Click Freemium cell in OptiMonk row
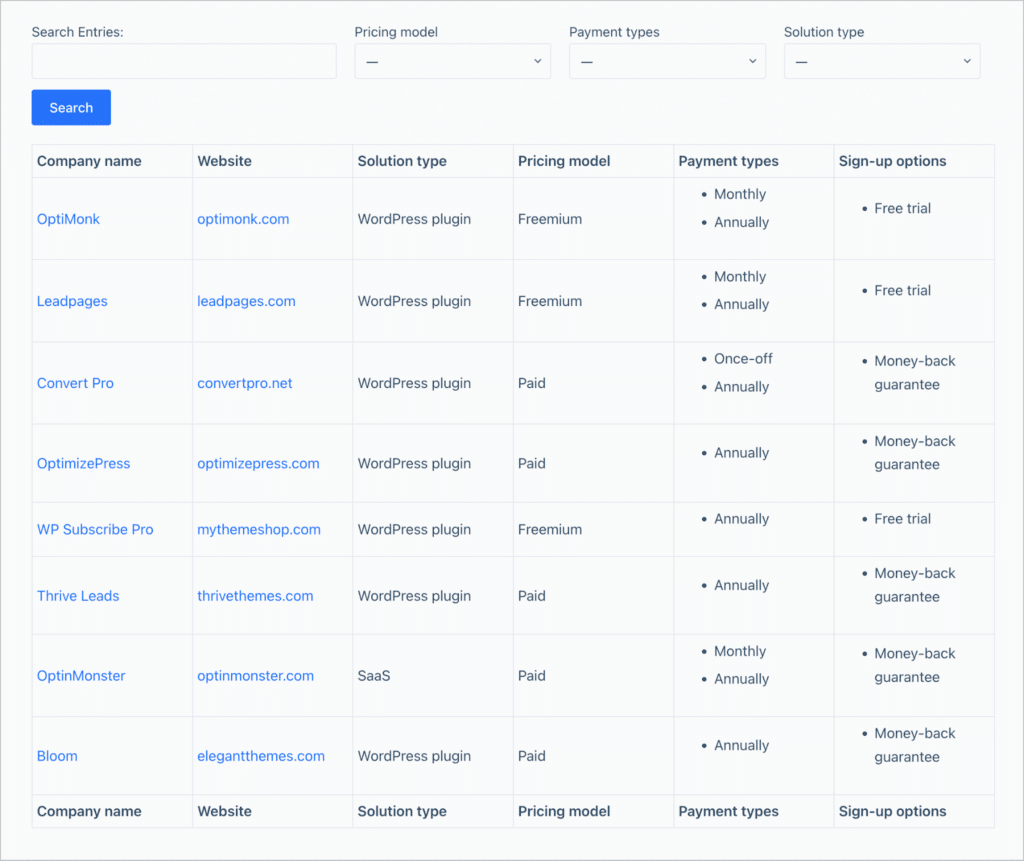Image resolution: width=1024 pixels, height=861 pixels. pyautogui.click(x=550, y=219)
